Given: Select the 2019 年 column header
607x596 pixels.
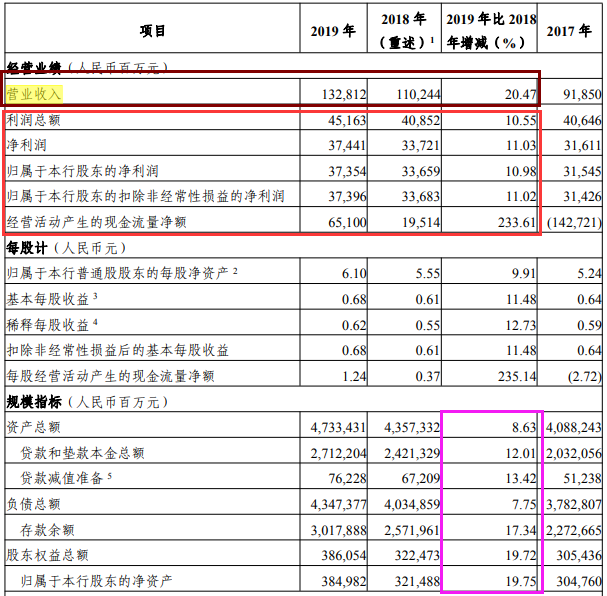Looking at the screenshot, I should [x=333, y=31].
